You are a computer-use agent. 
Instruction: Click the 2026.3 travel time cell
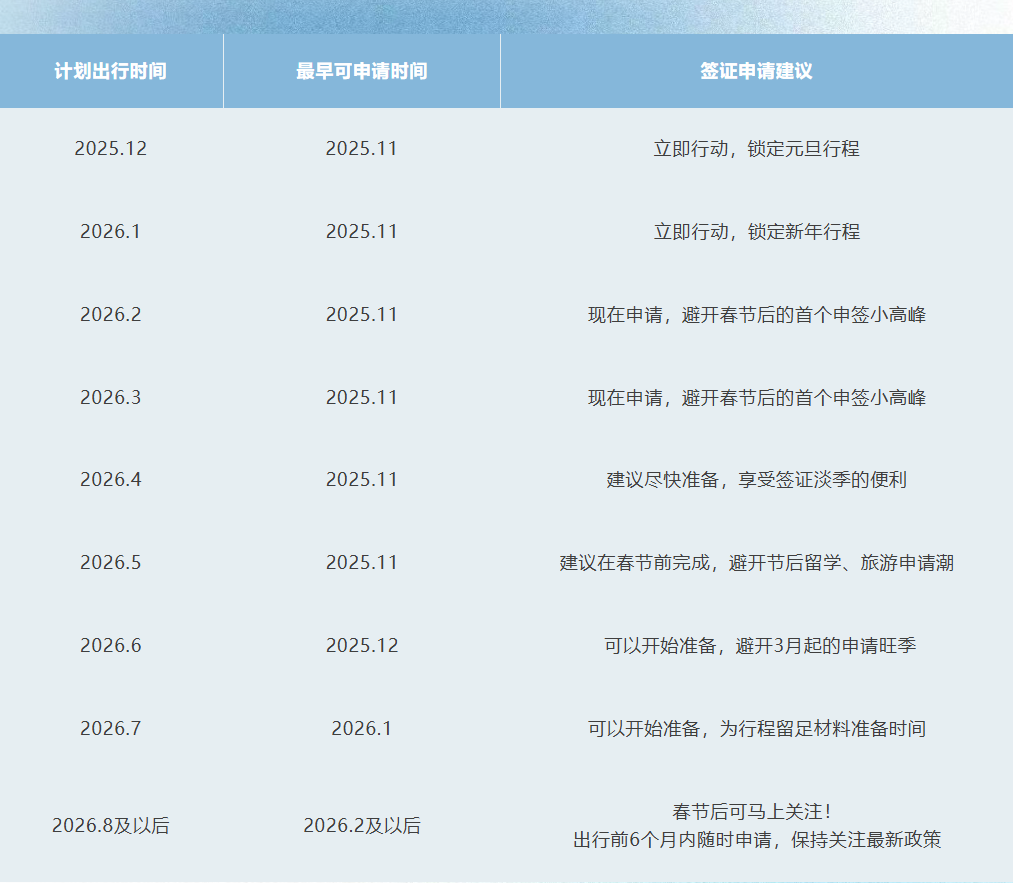tap(111, 398)
